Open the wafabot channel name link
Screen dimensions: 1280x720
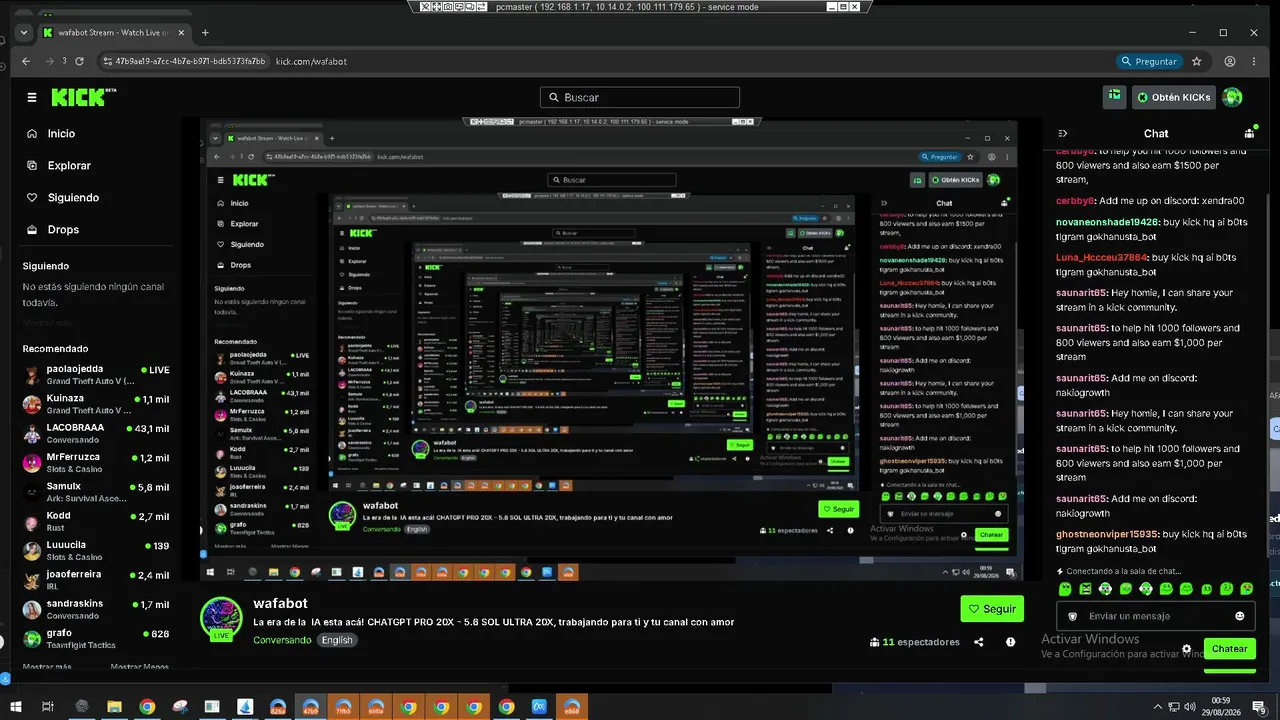click(x=280, y=604)
